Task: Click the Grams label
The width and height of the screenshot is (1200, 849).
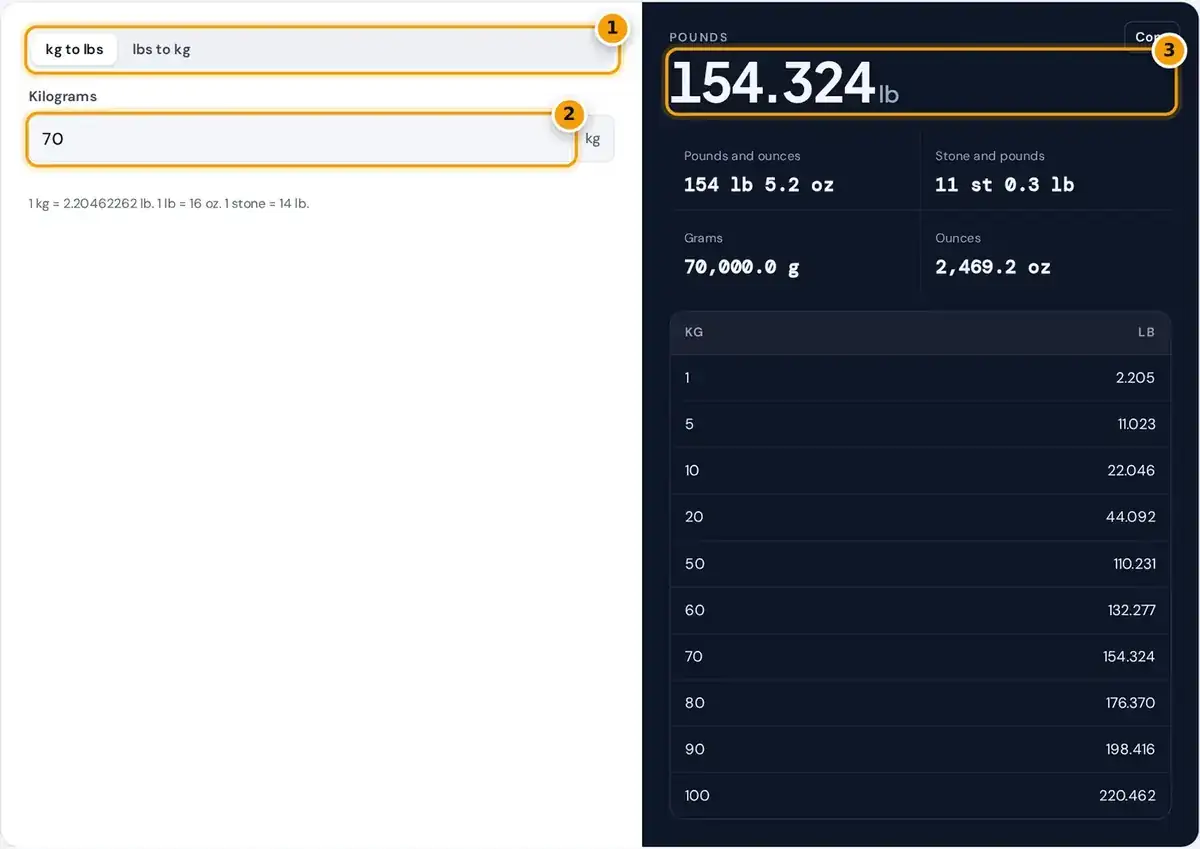Action: click(x=703, y=238)
